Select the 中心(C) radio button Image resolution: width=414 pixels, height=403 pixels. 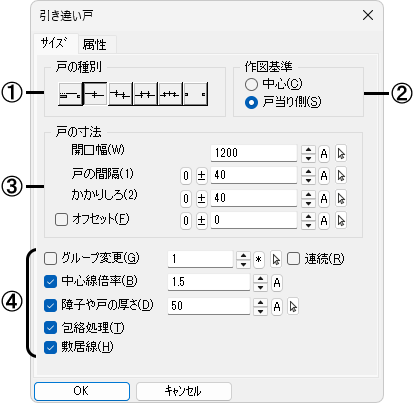click(251, 84)
